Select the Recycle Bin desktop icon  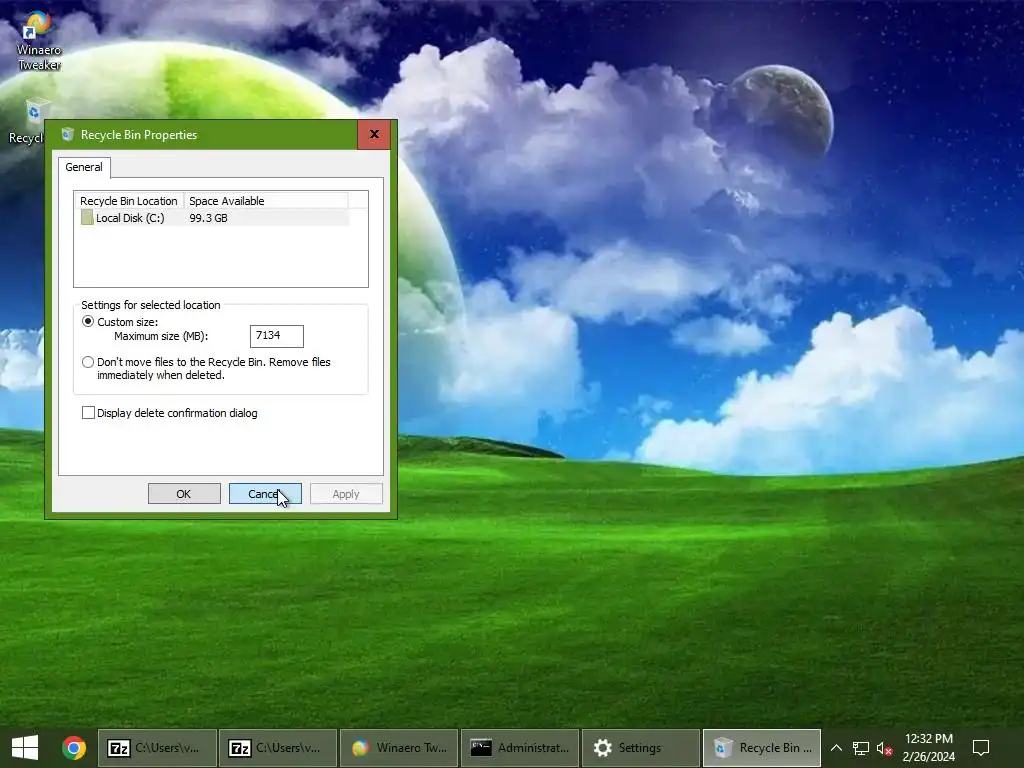(x=27, y=121)
